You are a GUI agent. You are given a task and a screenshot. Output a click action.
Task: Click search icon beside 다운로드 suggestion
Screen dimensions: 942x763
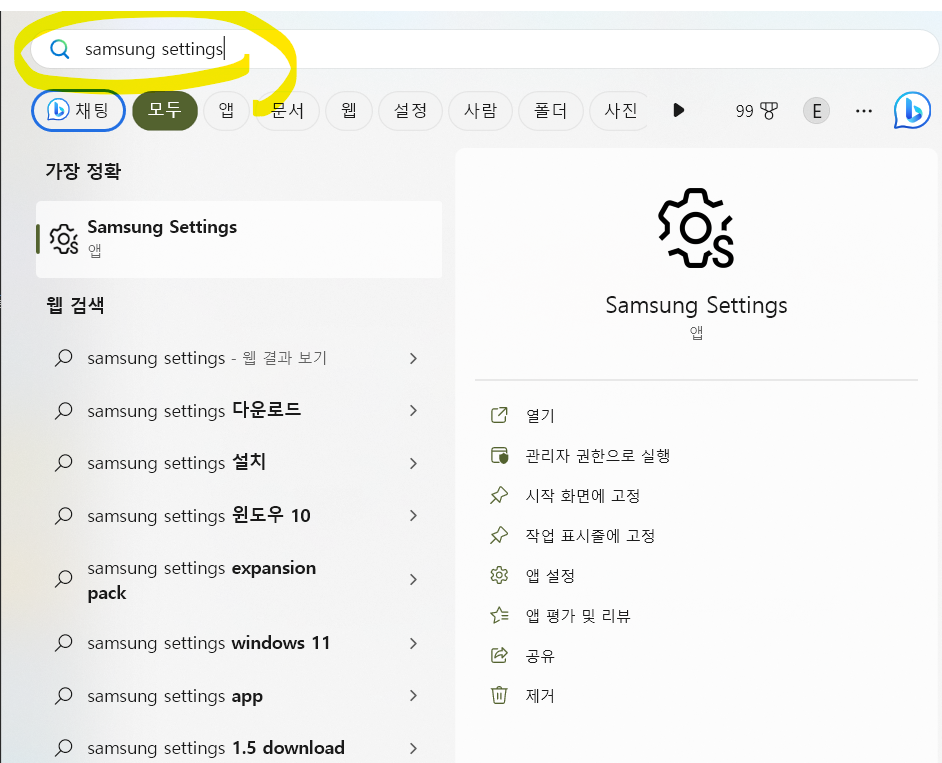click(63, 410)
